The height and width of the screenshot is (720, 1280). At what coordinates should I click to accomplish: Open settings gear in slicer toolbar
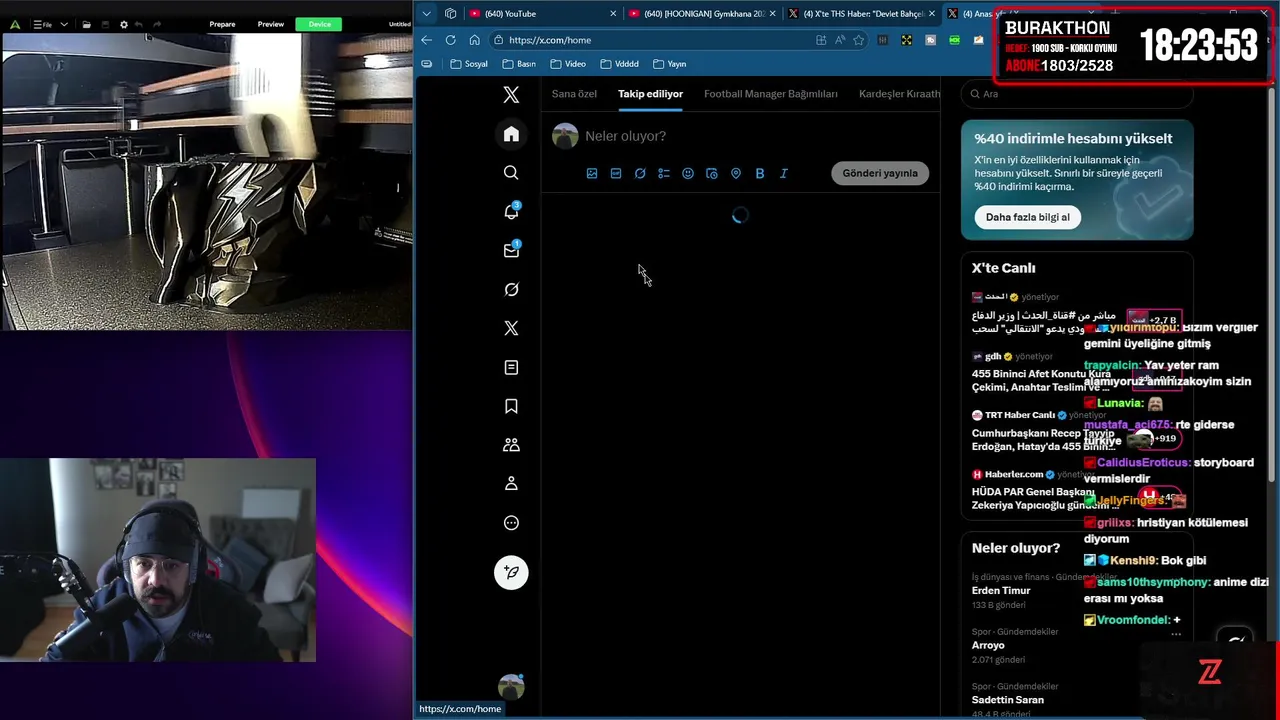[x=124, y=24]
